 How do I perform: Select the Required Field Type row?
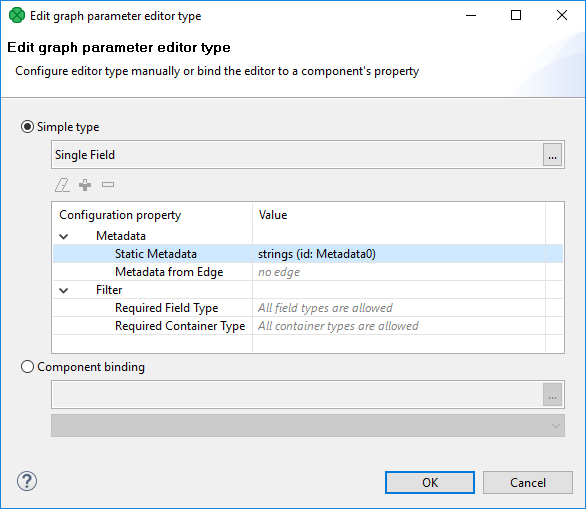(x=308, y=308)
